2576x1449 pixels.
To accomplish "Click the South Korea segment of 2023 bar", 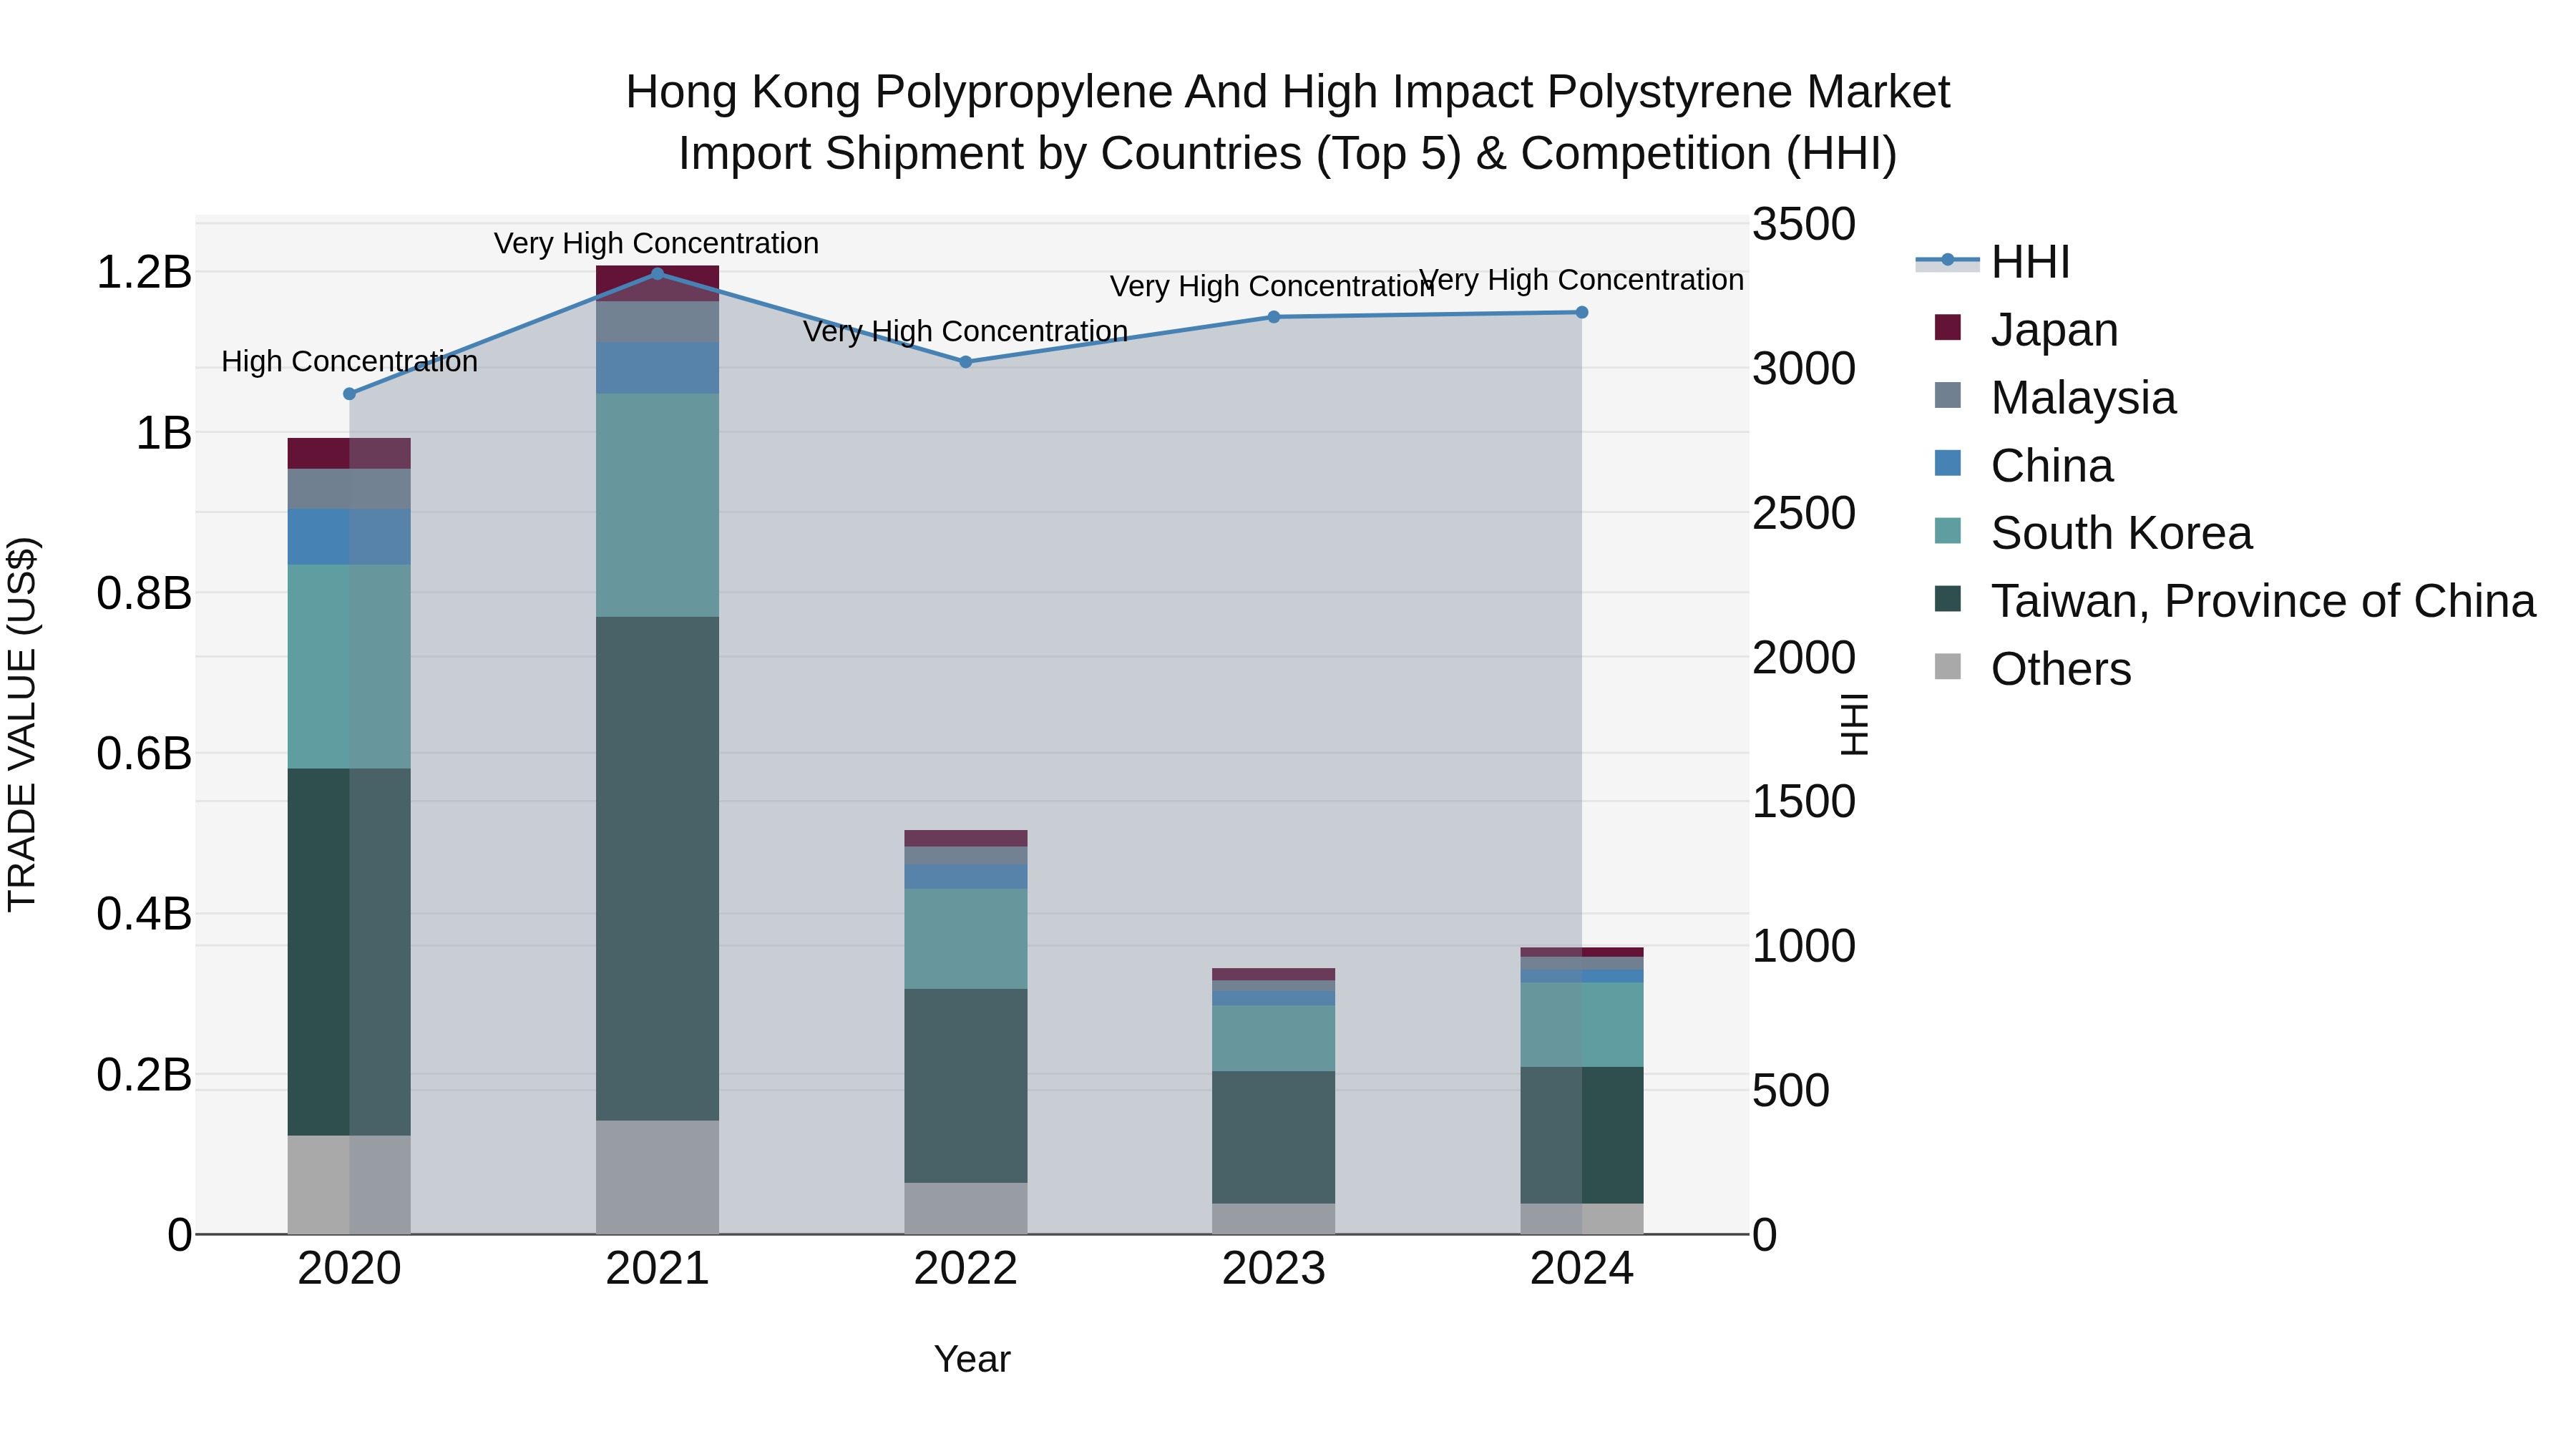I will click(x=1274, y=1039).
